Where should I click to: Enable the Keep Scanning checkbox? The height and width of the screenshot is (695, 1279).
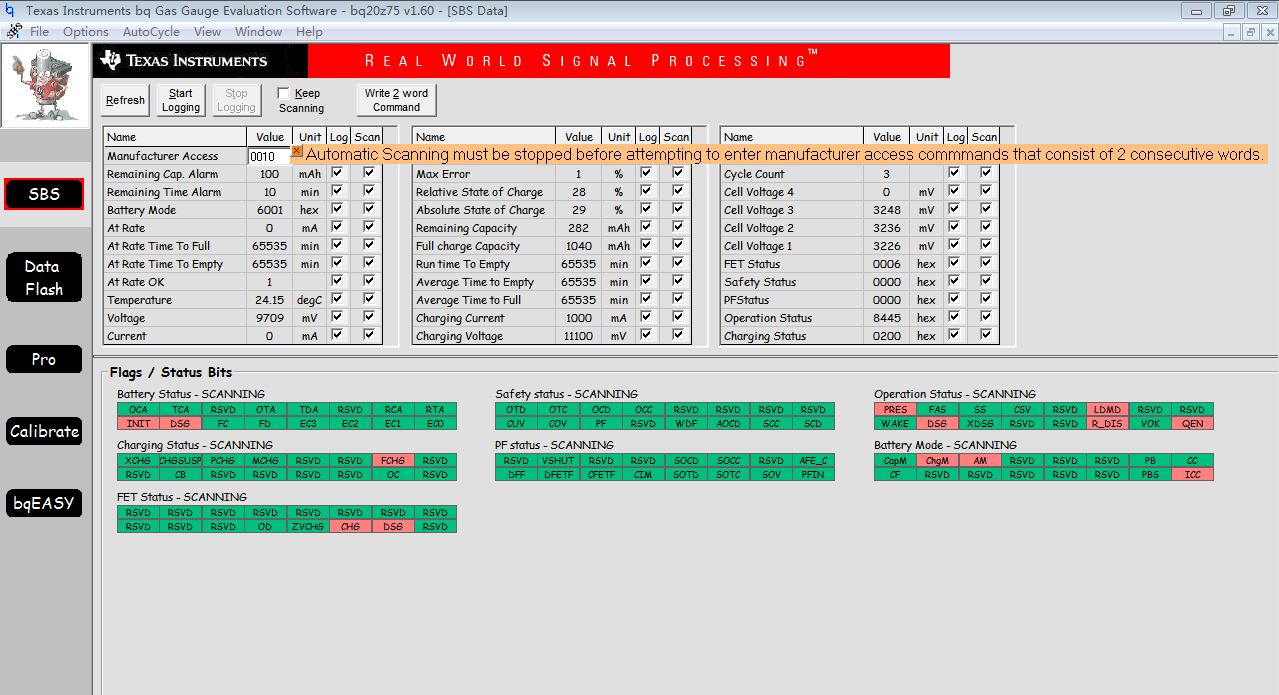point(283,93)
